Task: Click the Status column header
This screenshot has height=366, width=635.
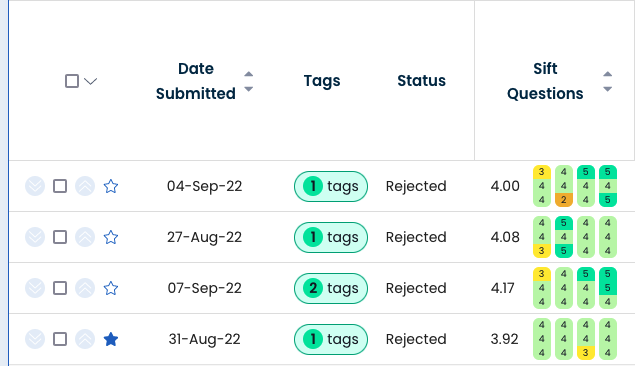Action: [x=421, y=81]
